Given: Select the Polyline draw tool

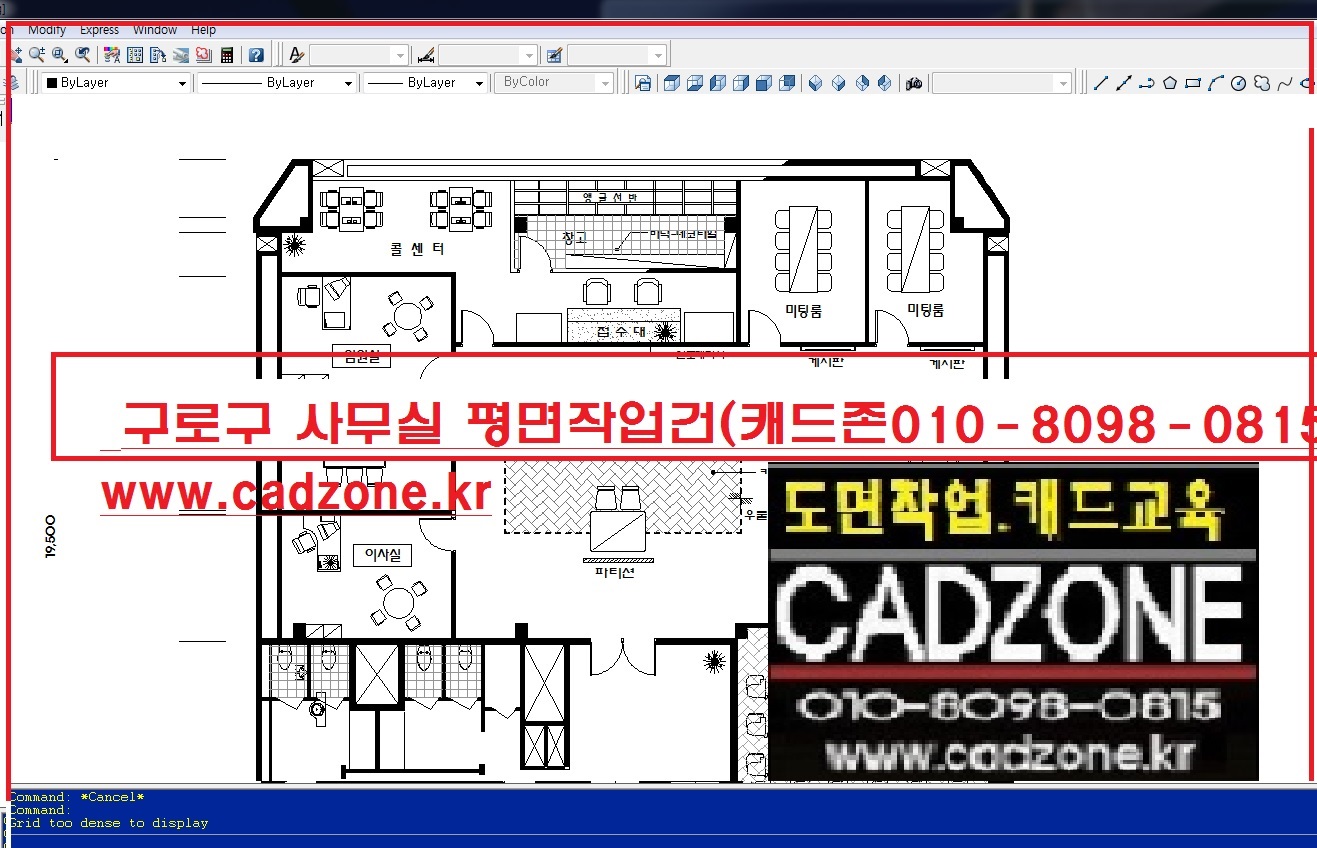Looking at the screenshot, I should 1147,83.
